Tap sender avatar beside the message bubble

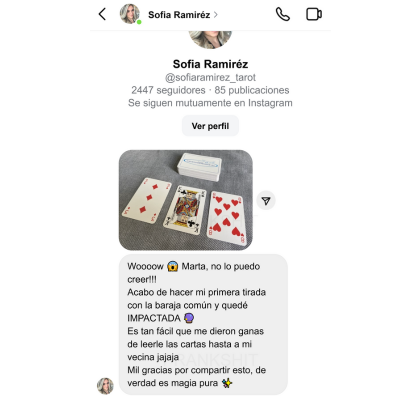pyautogui.click(x=105, y=386)
